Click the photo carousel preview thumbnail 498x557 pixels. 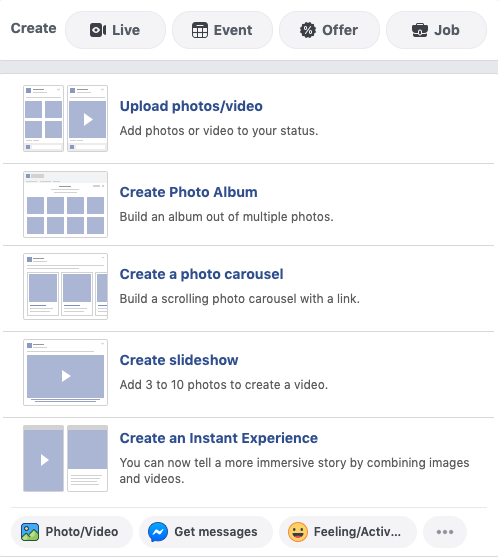coord(65,286)
